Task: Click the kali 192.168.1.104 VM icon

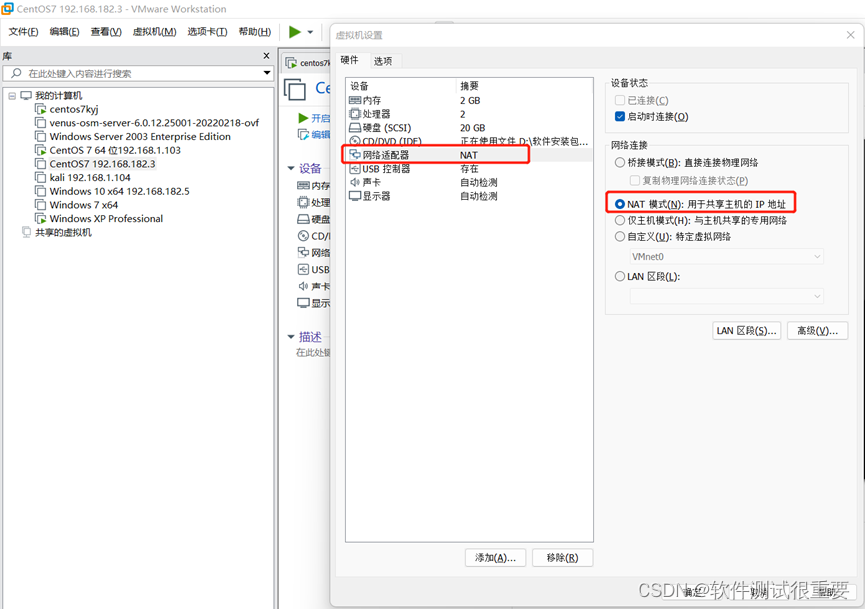Action: point(40,177)
